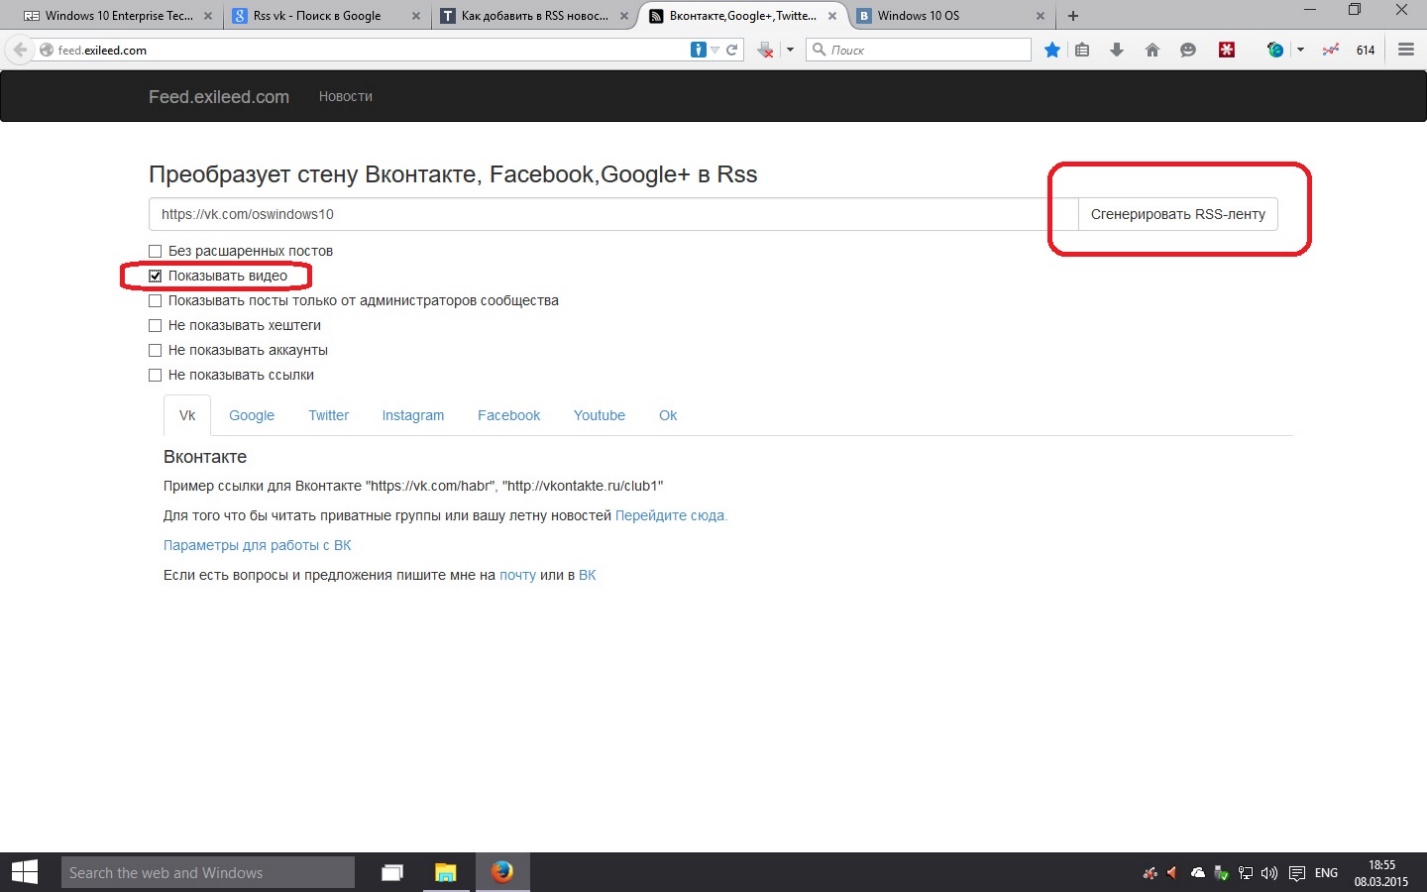
Task: Open the dropdown arrow beside the blue info icon
Action: 714,50
